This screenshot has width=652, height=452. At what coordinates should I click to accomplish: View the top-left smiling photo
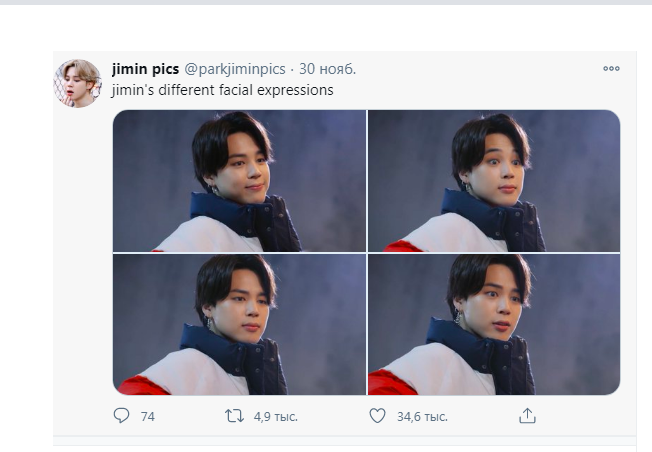click(x=240, y=181)
